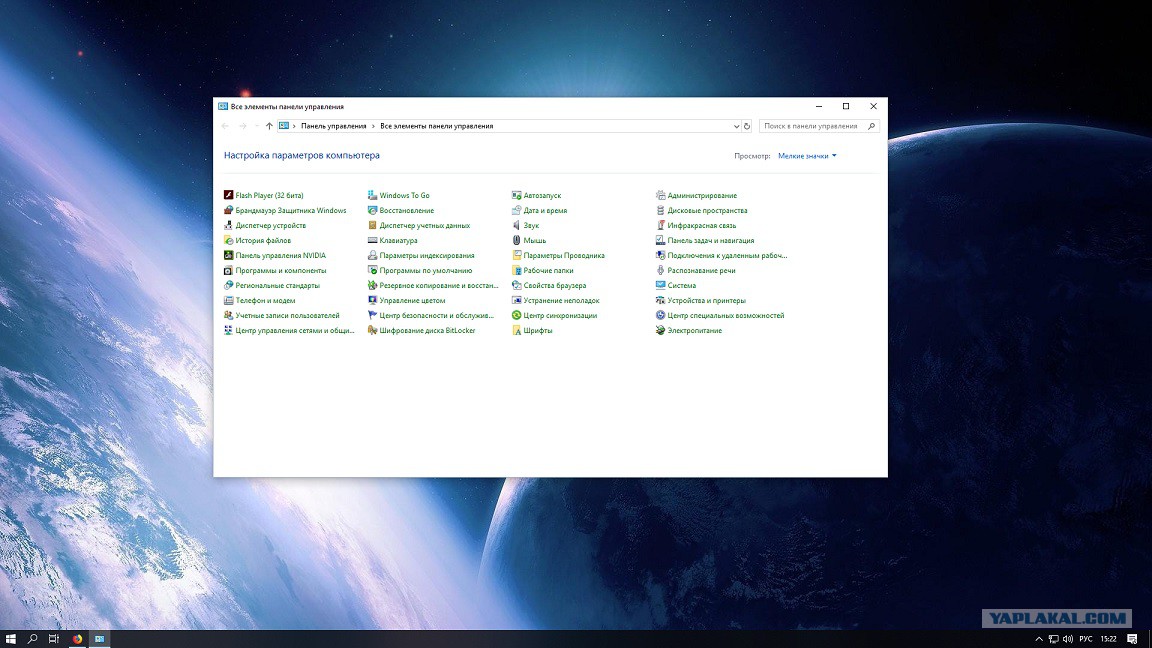1152x648 pixels.
Task: Open taskbar search magnifier
Action: [x=32, y=639]
